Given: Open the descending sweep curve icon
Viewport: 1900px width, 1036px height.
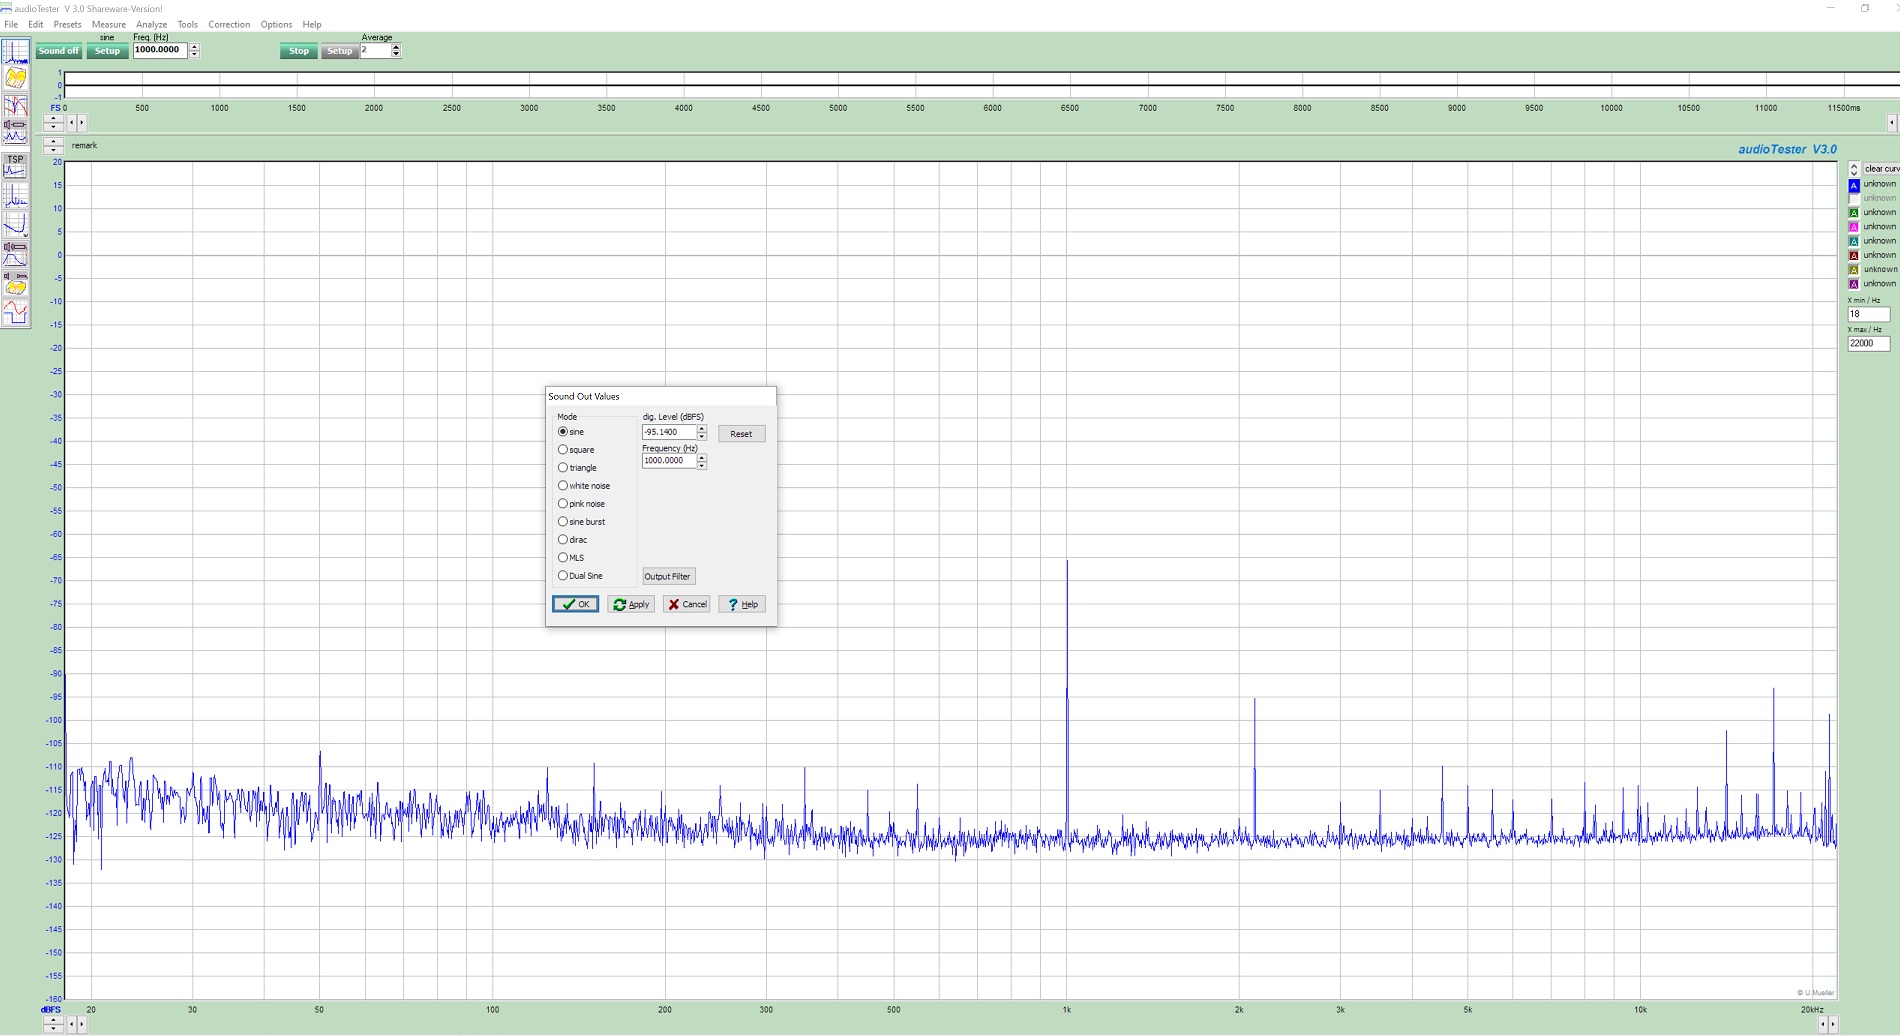Looking at the screenshot, I should point(15,225).
